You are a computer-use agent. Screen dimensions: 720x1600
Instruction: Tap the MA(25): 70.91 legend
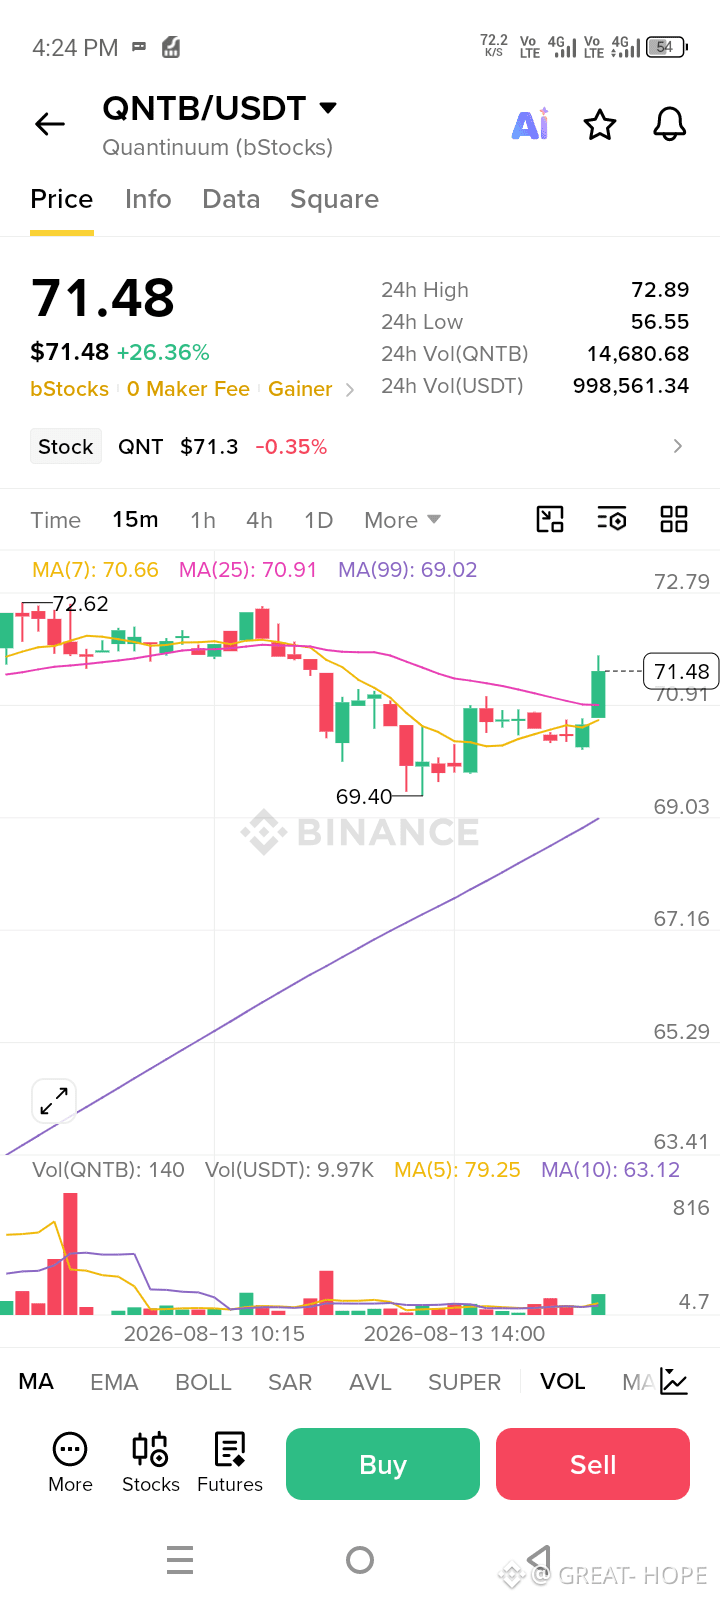click(x=248, y=570)
